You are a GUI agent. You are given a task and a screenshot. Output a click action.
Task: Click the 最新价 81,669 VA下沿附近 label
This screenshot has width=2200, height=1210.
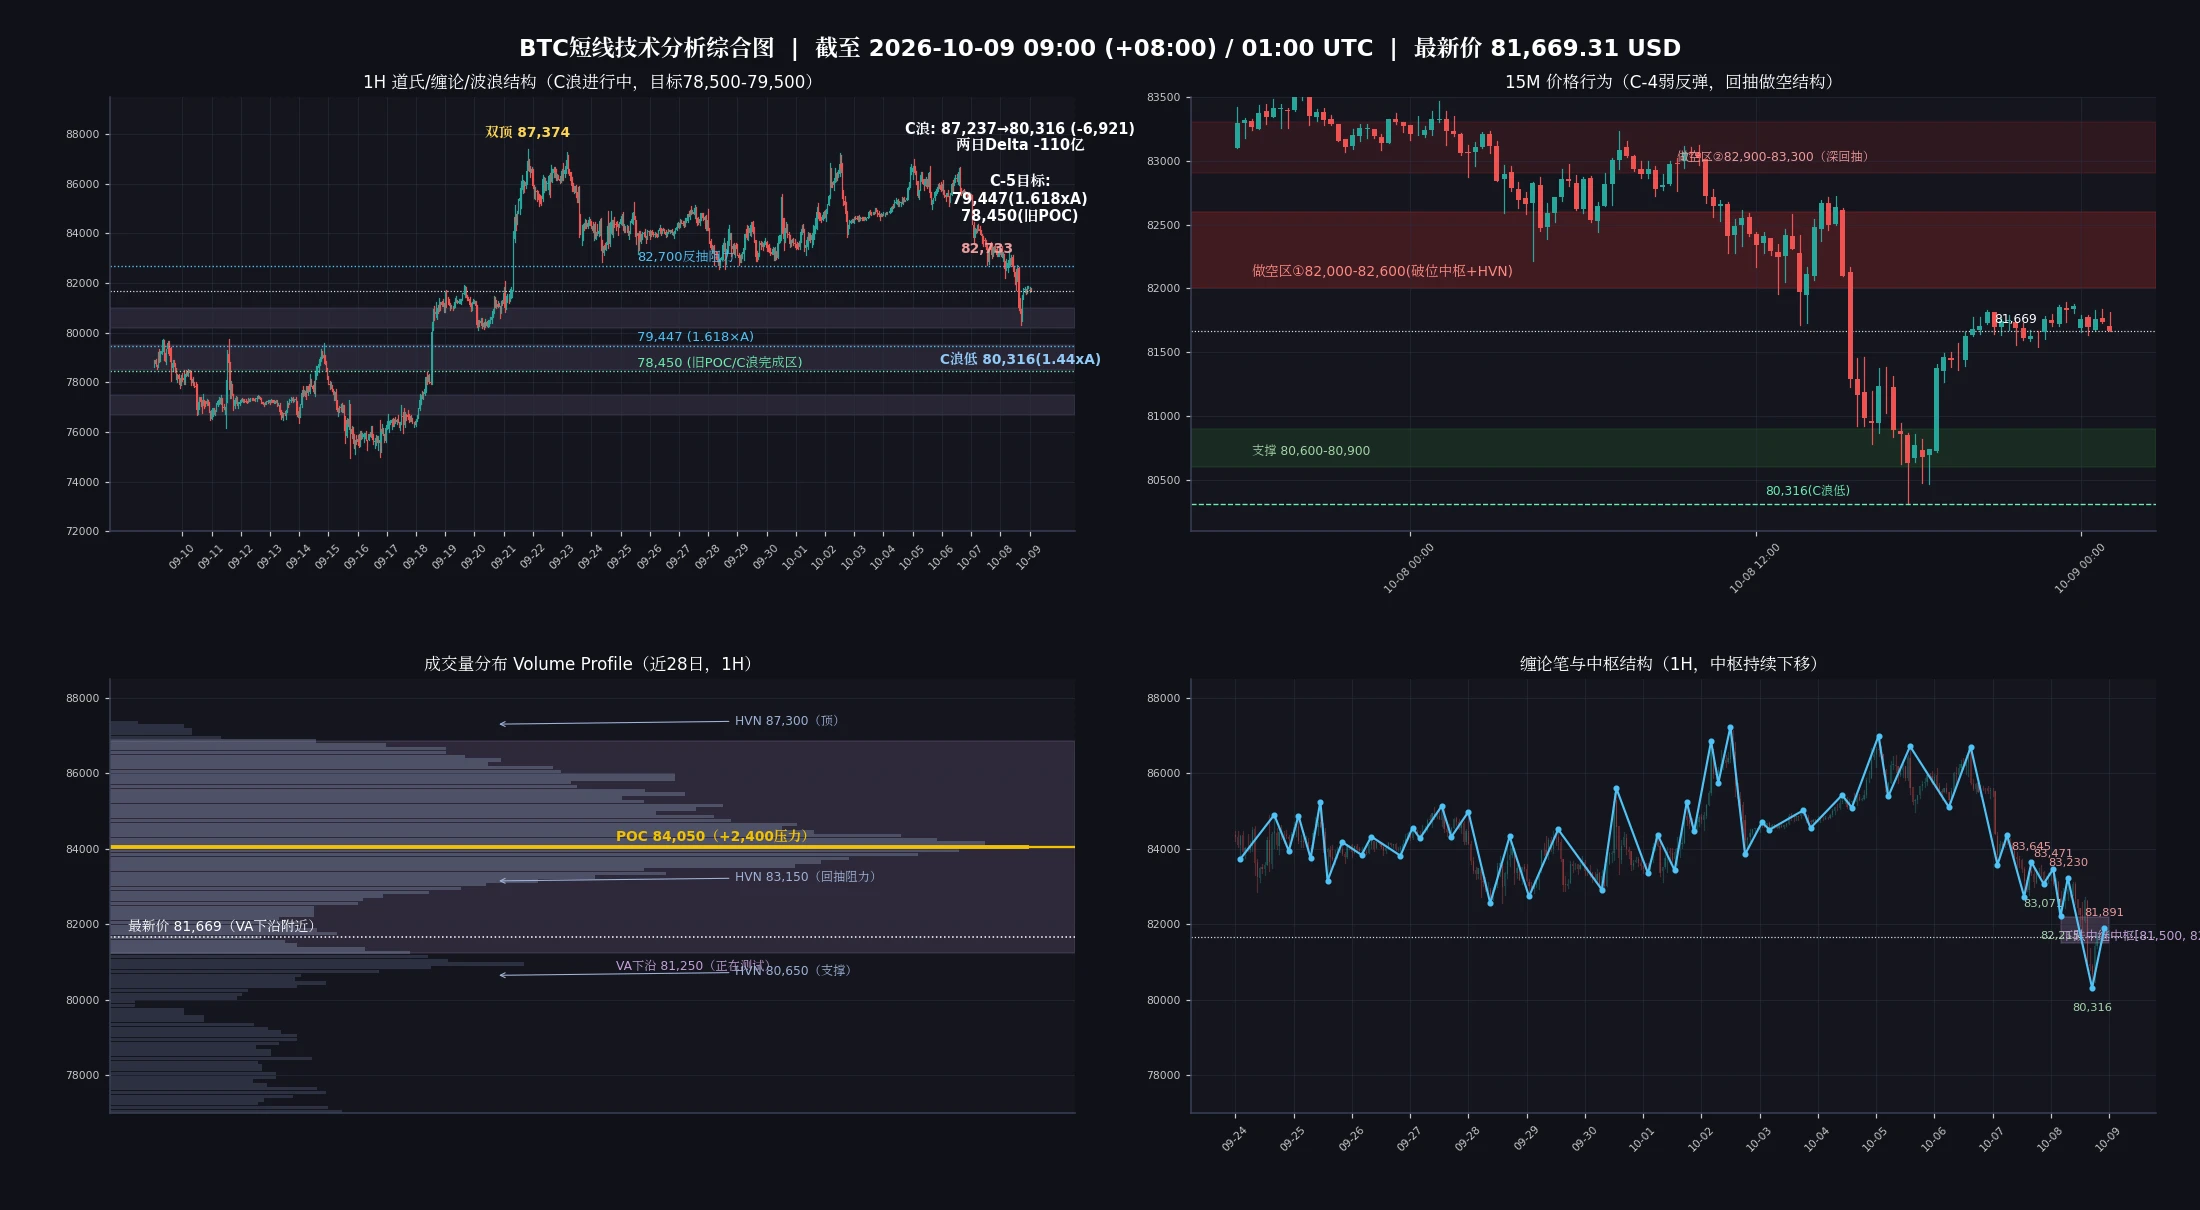221,926
